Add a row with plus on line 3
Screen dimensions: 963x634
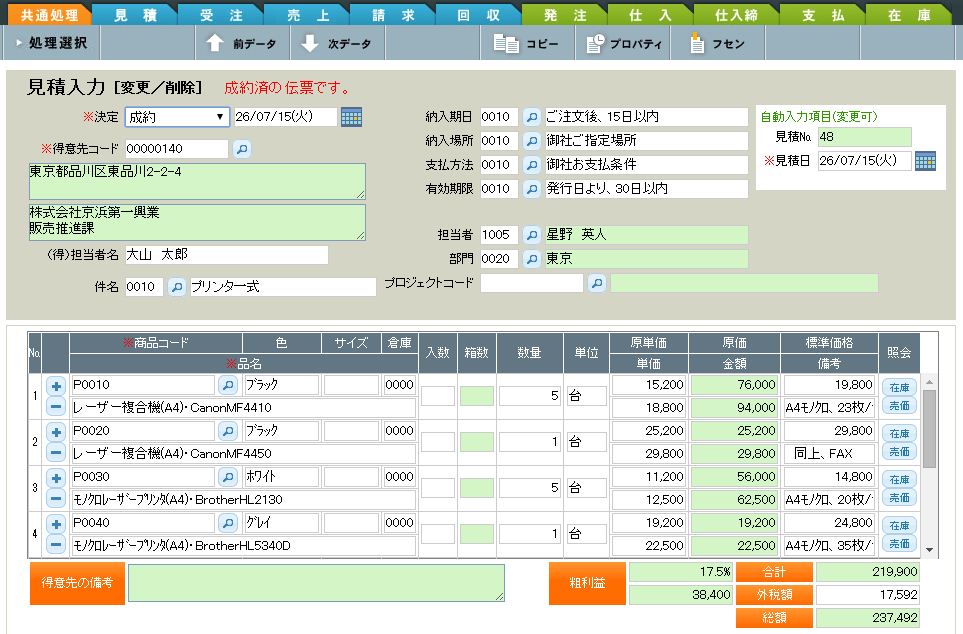(x=56, y=478)
